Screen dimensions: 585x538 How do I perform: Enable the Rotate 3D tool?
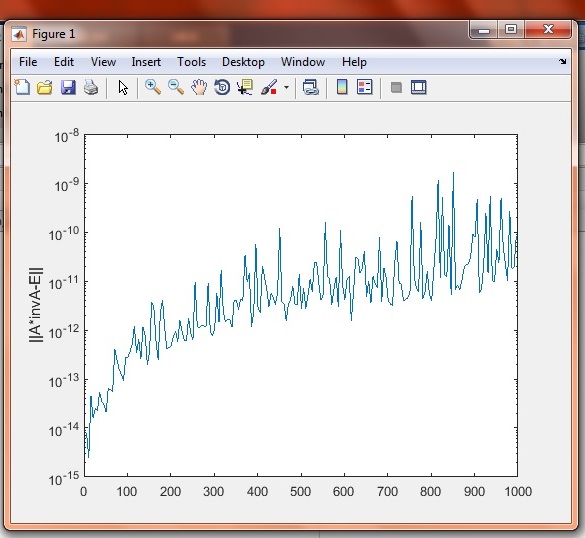(x=222, y=87)
